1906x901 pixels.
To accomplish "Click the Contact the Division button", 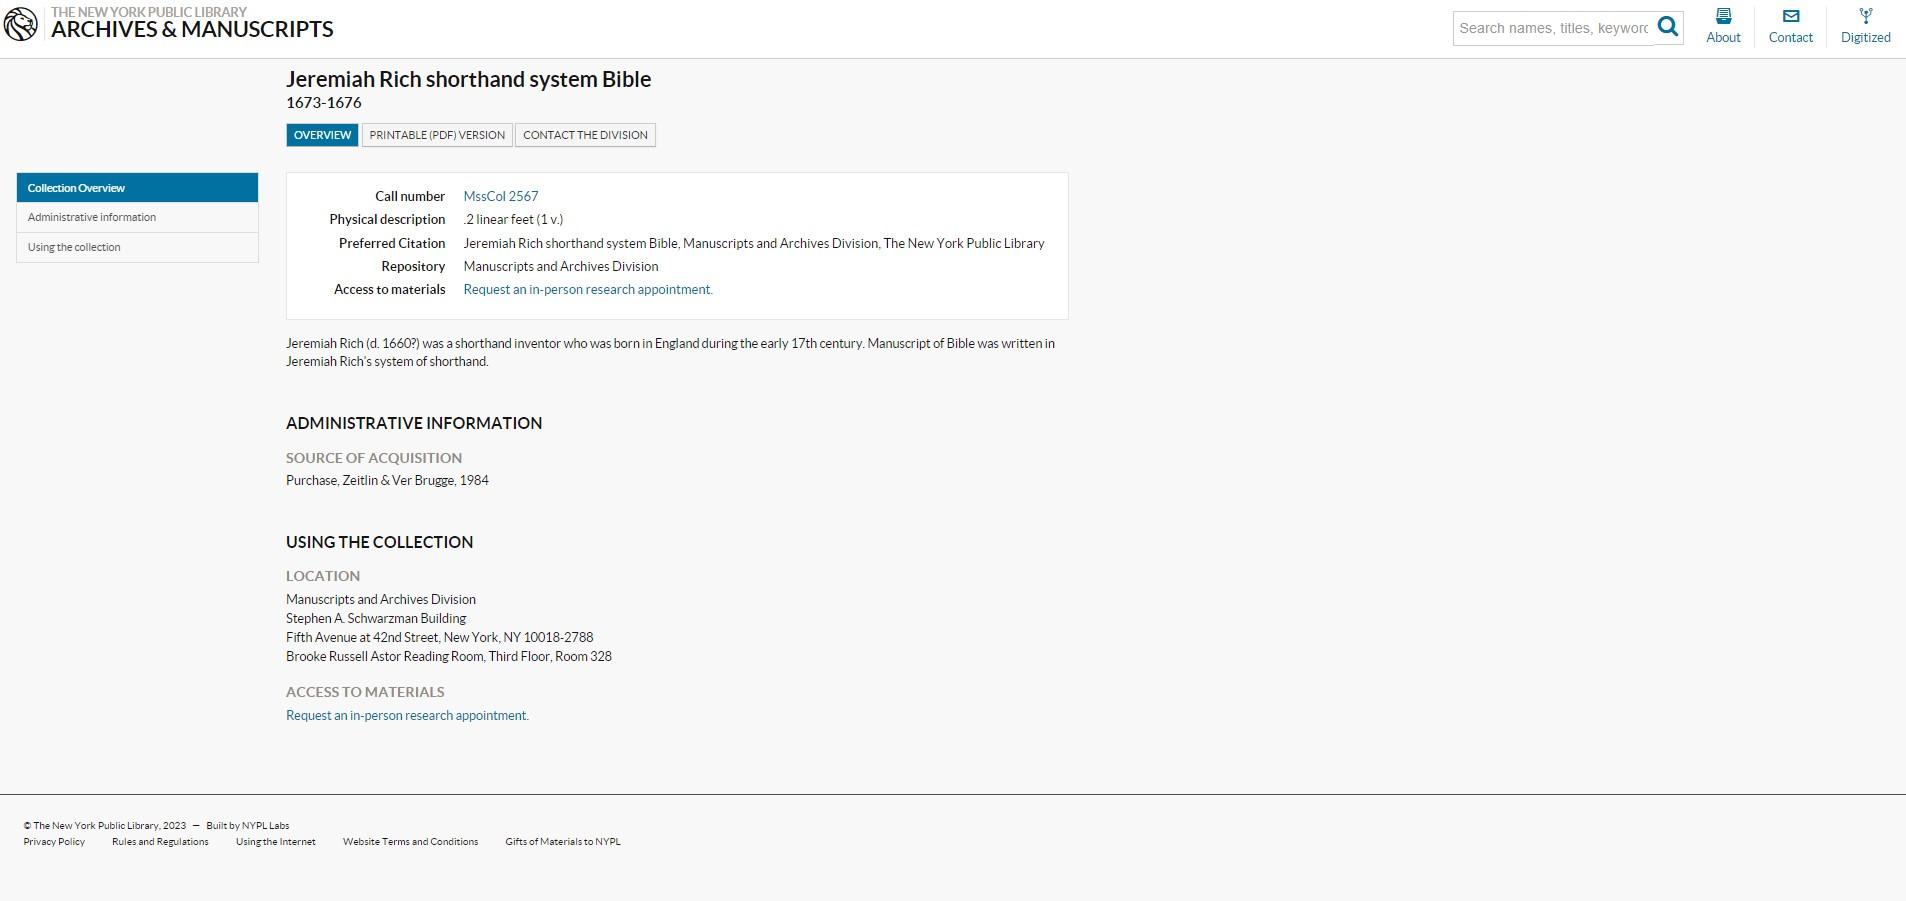I will pyautogui.click(x=585, y=135).
